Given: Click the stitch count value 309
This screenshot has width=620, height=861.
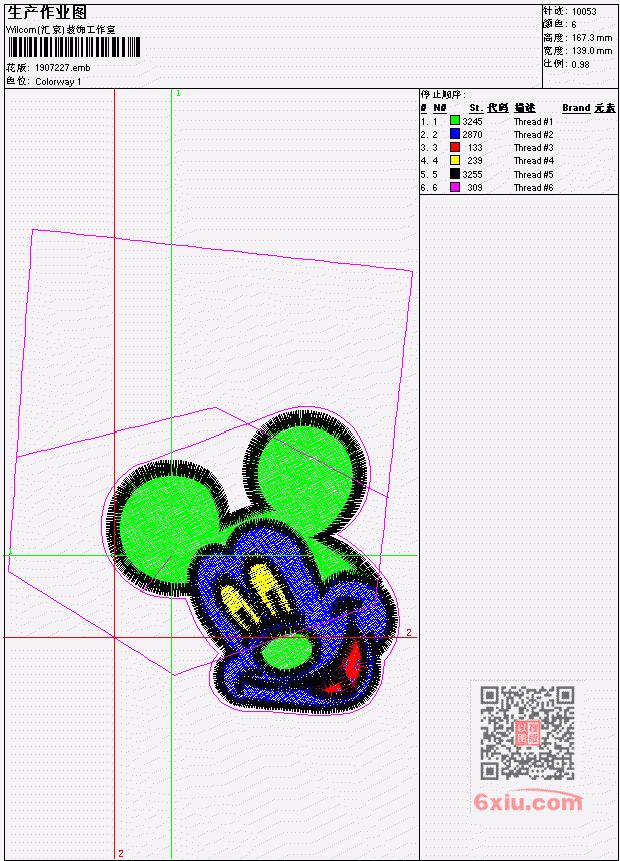Looking at the screenshot, I should coord(475,188).
